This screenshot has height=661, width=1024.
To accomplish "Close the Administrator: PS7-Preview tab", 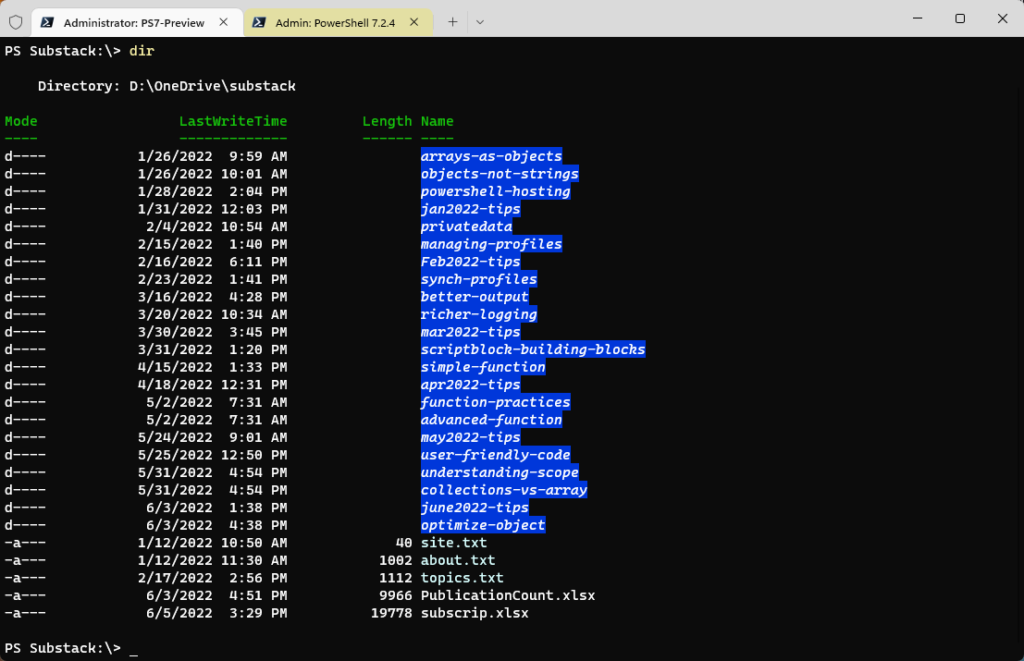I will (x=226, y=21).
